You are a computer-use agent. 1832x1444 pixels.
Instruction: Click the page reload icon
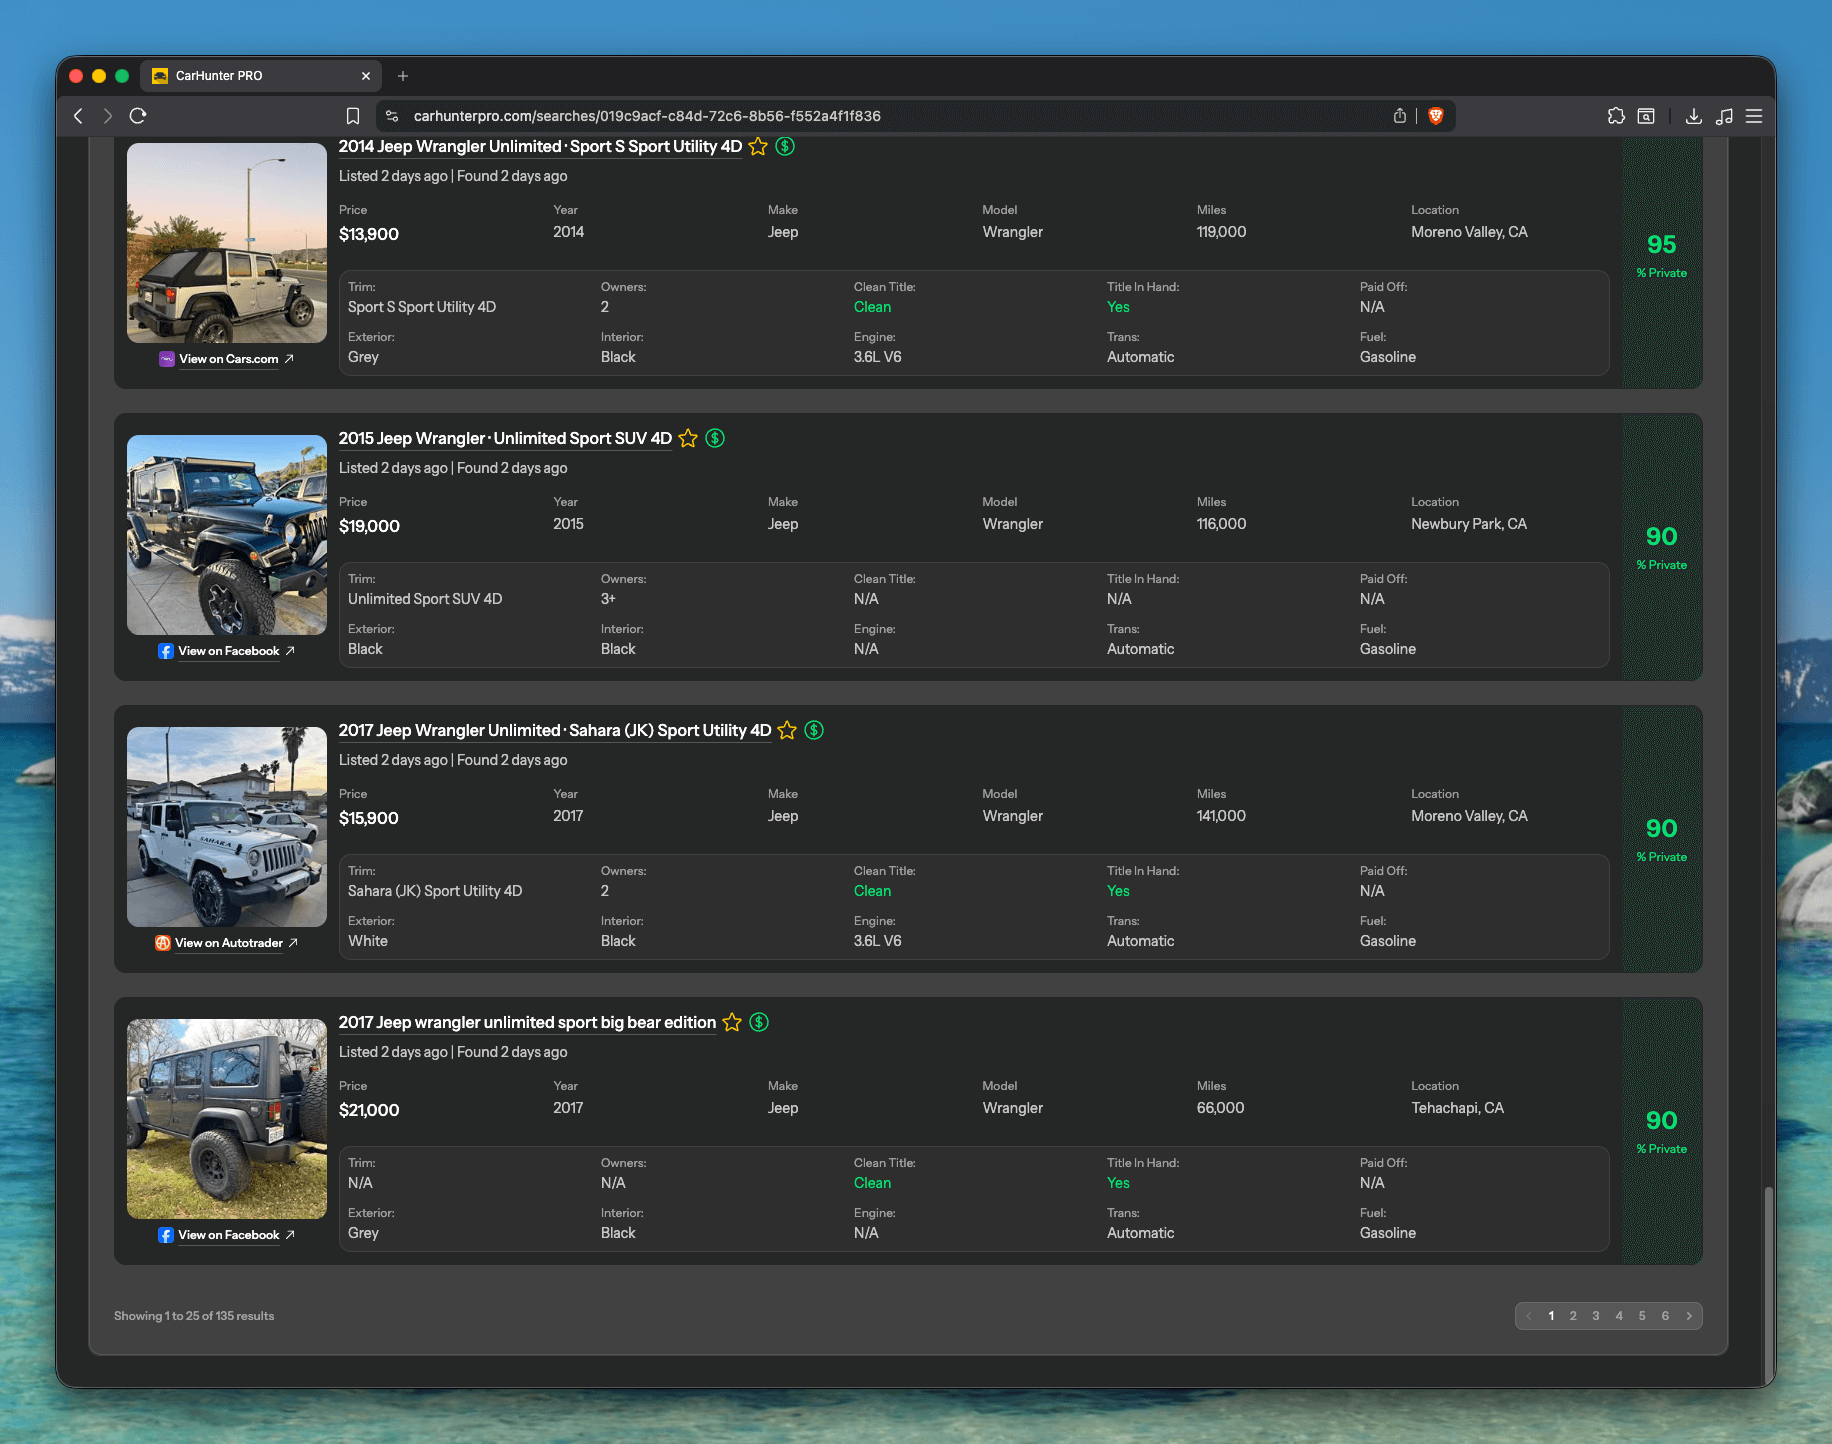138,115
